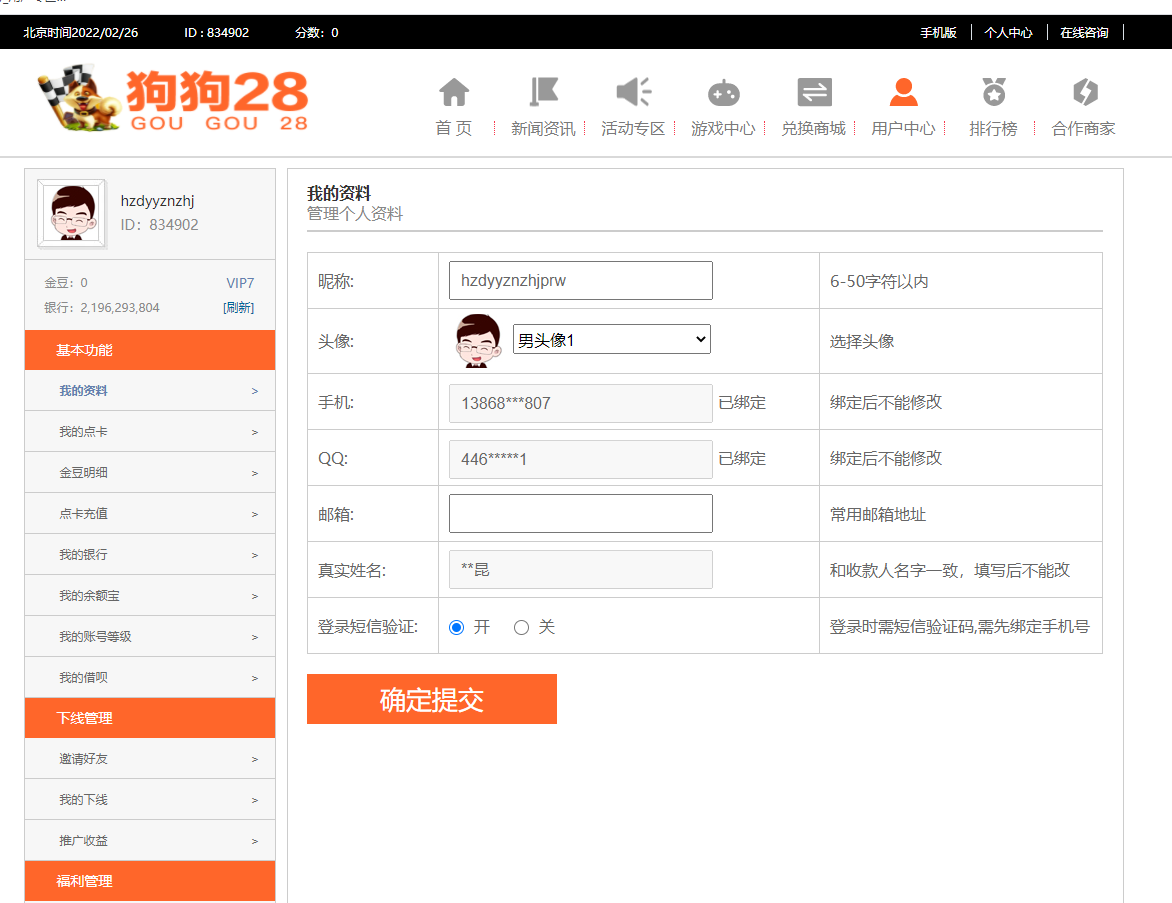This screenshot has height=903, width=1172.
Task: Click the 确定提交 submit button
Action: point(431,699)
